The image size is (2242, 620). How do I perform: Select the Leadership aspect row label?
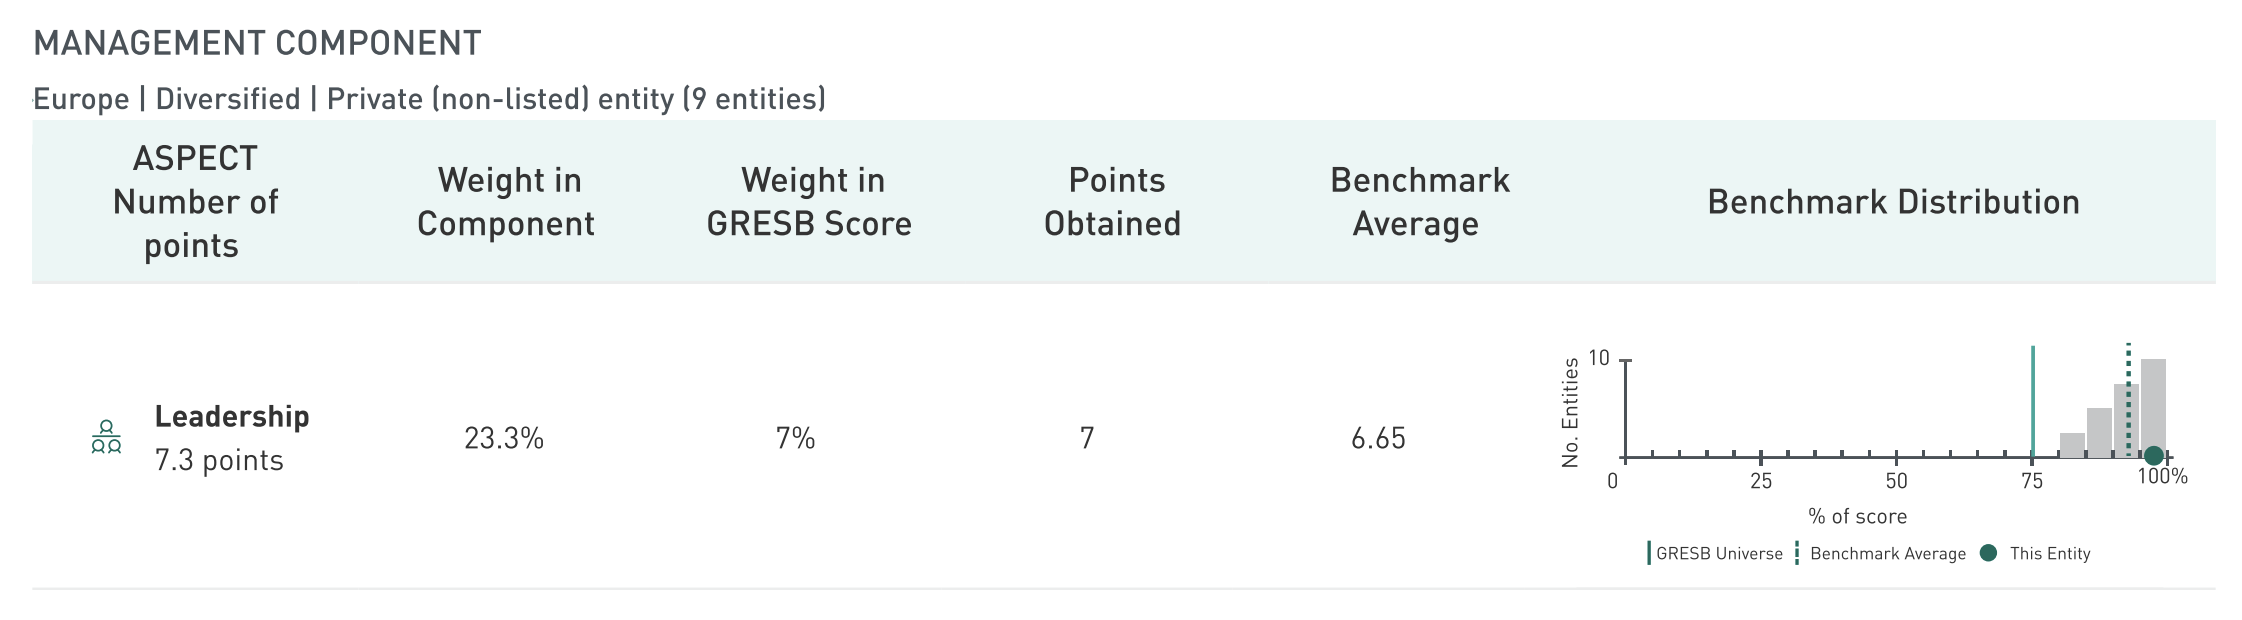pyautogui.click(x=232, y=417)
